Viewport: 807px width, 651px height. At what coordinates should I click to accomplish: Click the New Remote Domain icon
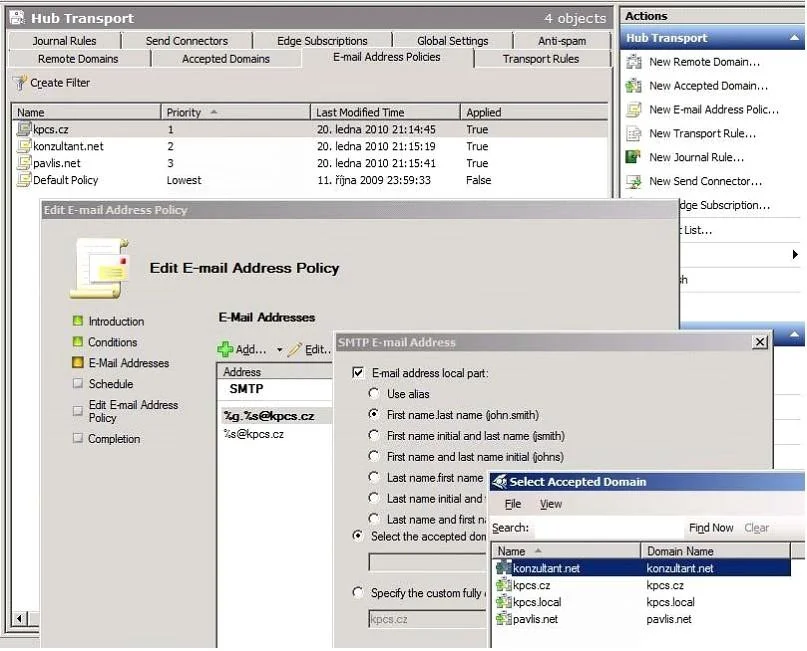coord(634,62)
